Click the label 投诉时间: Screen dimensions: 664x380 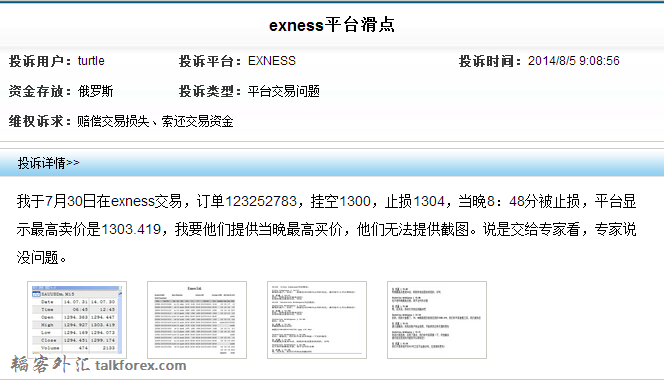pos(490,61)
